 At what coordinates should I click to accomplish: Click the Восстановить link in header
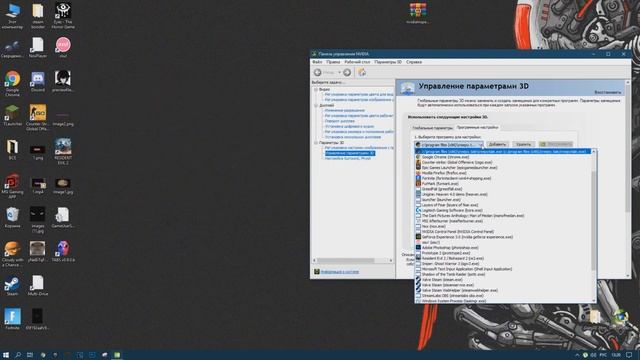(607, 92)
